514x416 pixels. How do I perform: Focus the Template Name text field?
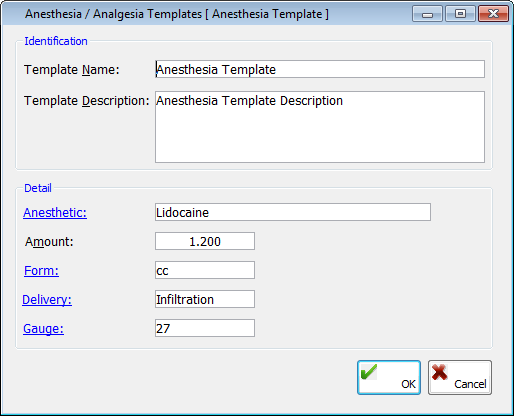(x=320, y=69)
